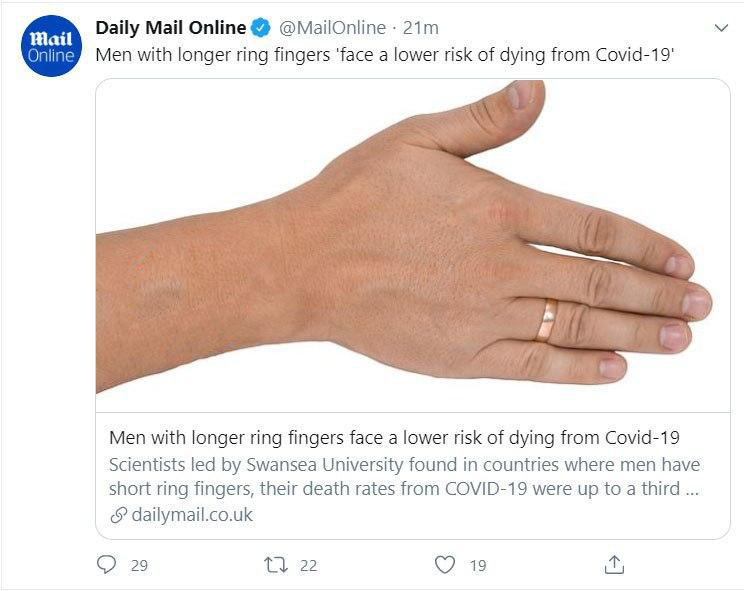This screenshot has width=744, height=591.
Task: Click the dailymail.co.uk domain link
Action: pos(192,515)
